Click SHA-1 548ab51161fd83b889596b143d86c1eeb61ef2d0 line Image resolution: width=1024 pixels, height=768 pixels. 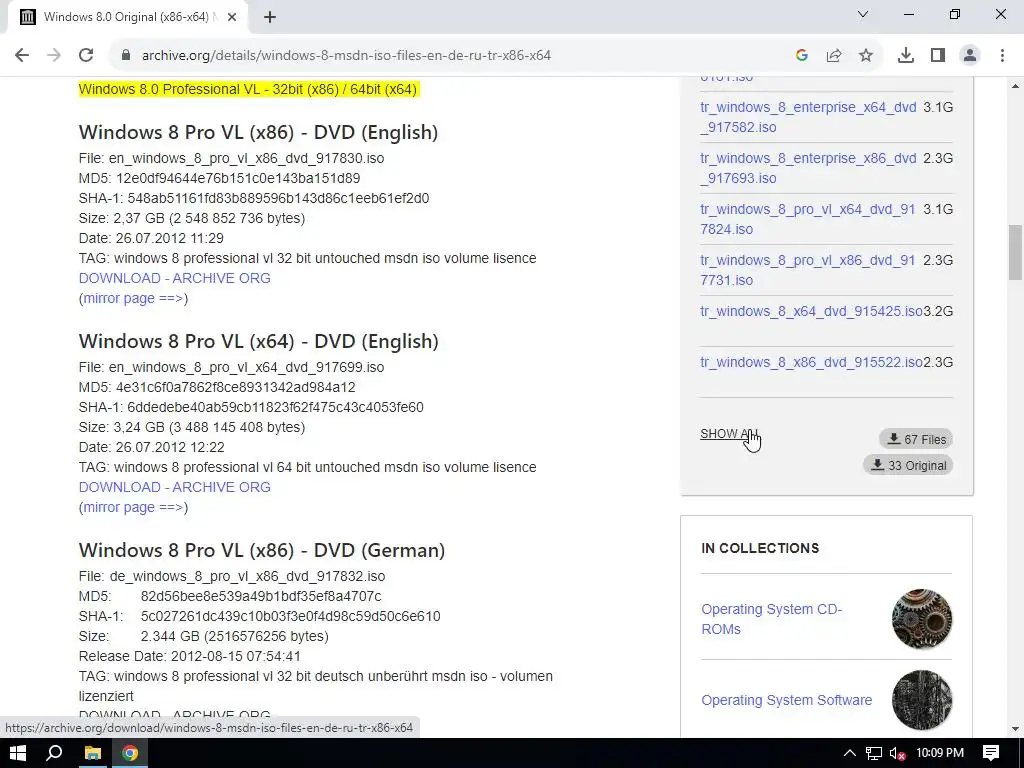pyautogui.click(x=253, y=199)
